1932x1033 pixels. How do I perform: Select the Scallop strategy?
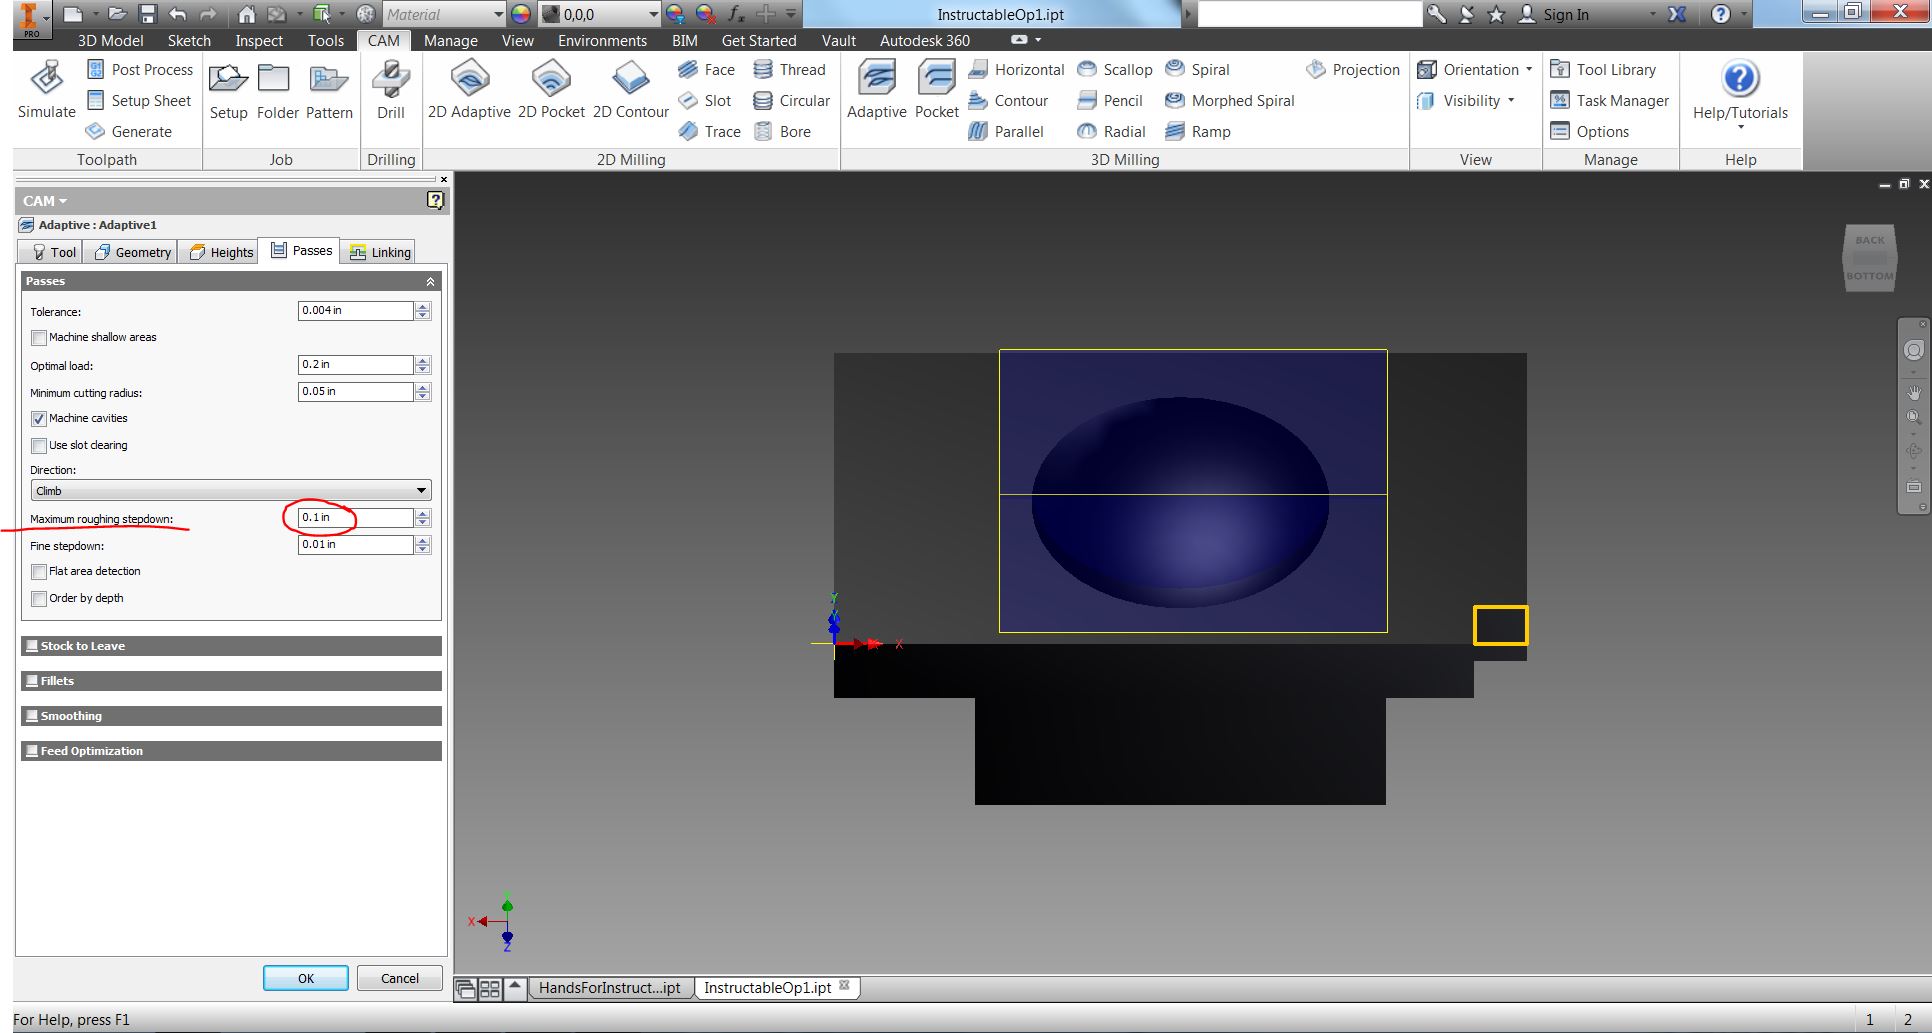click(x=1114, y=69)
